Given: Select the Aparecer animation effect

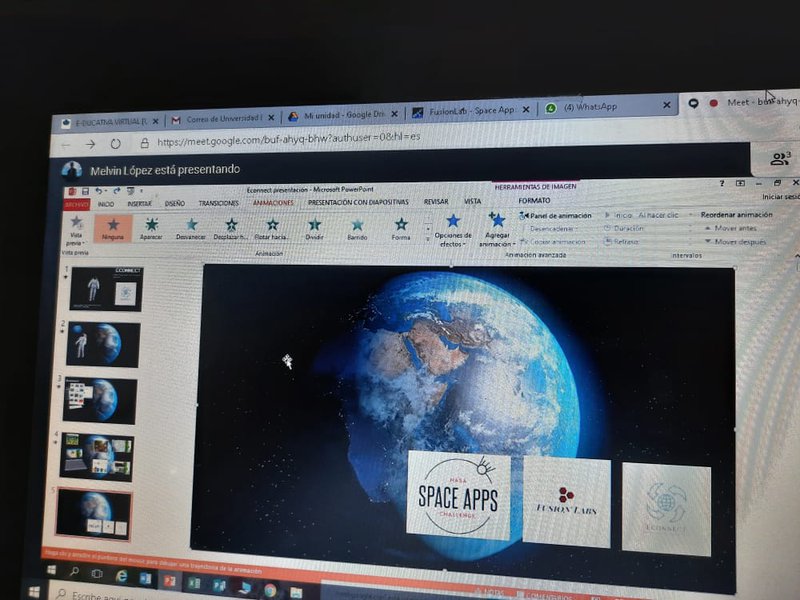Looking at the screenshot, I should coord(151,227).
